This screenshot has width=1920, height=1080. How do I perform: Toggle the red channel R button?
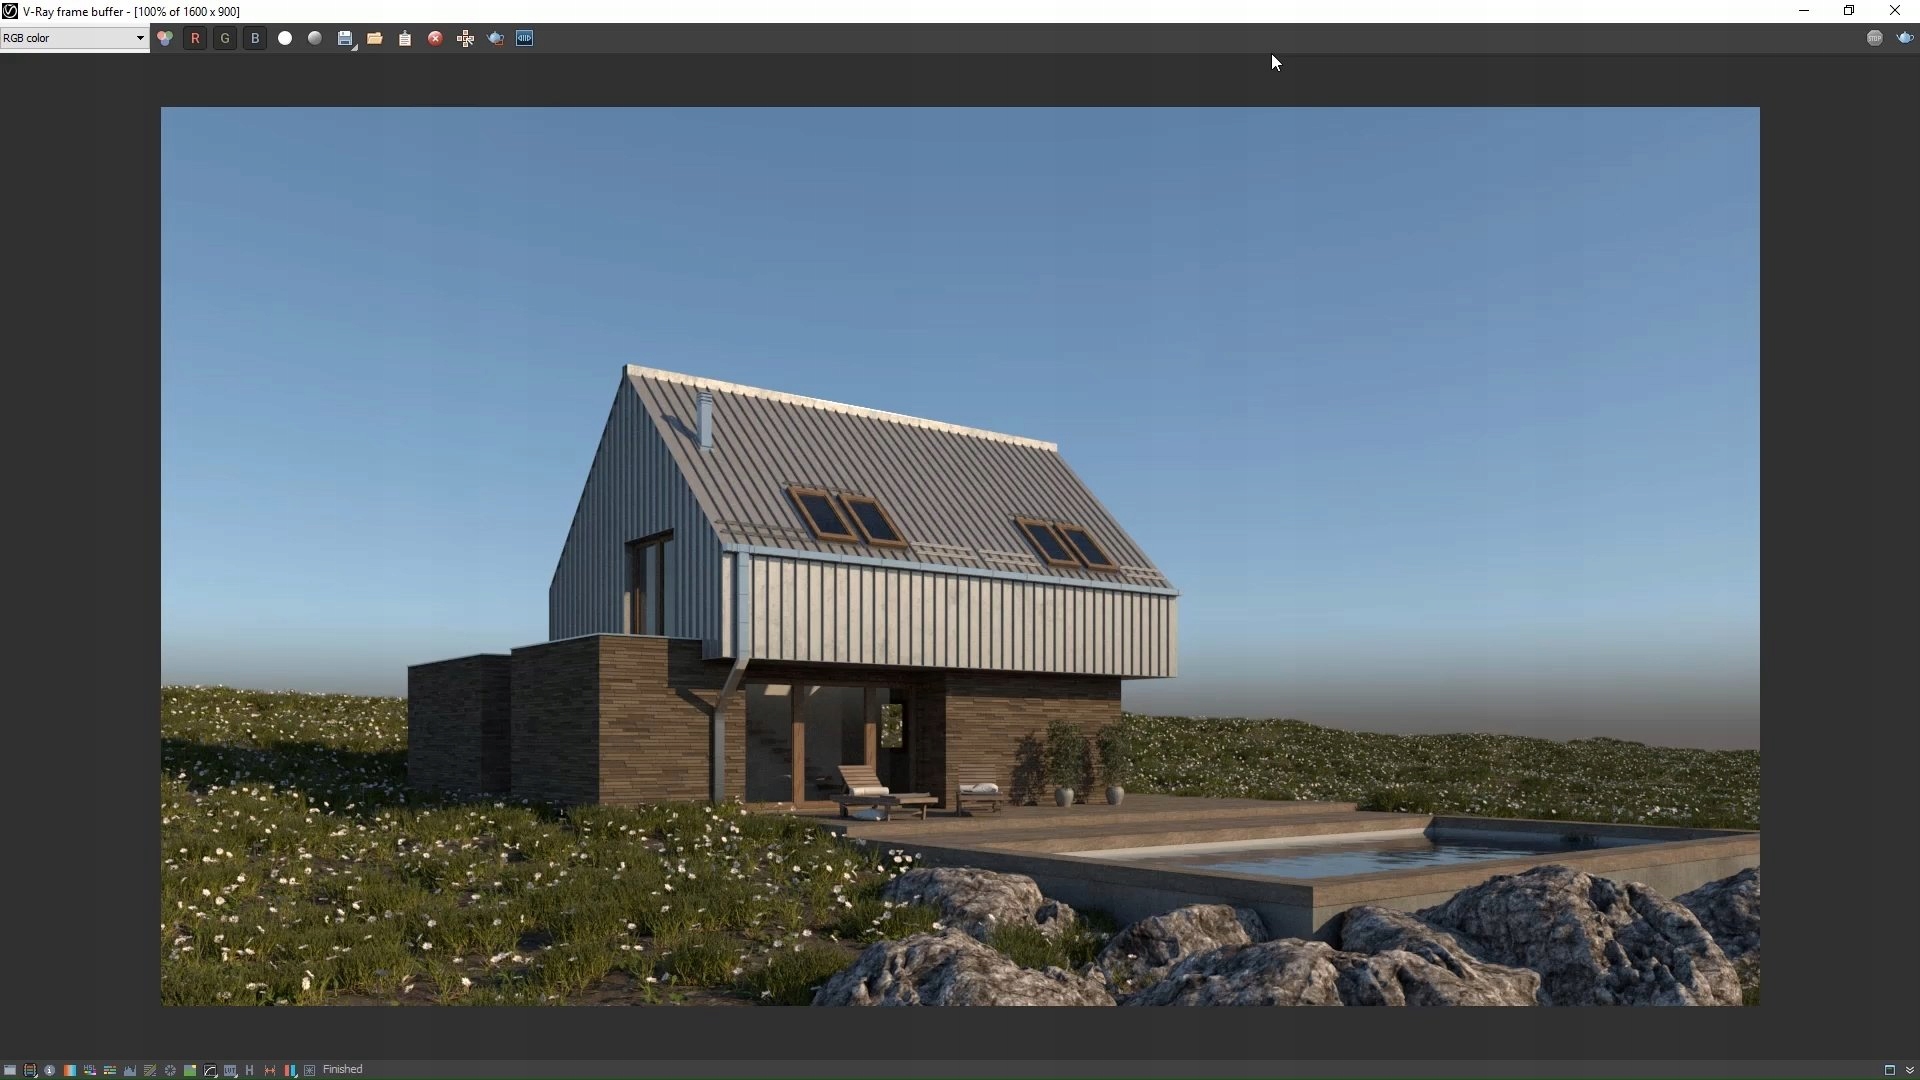click(195, 38)
